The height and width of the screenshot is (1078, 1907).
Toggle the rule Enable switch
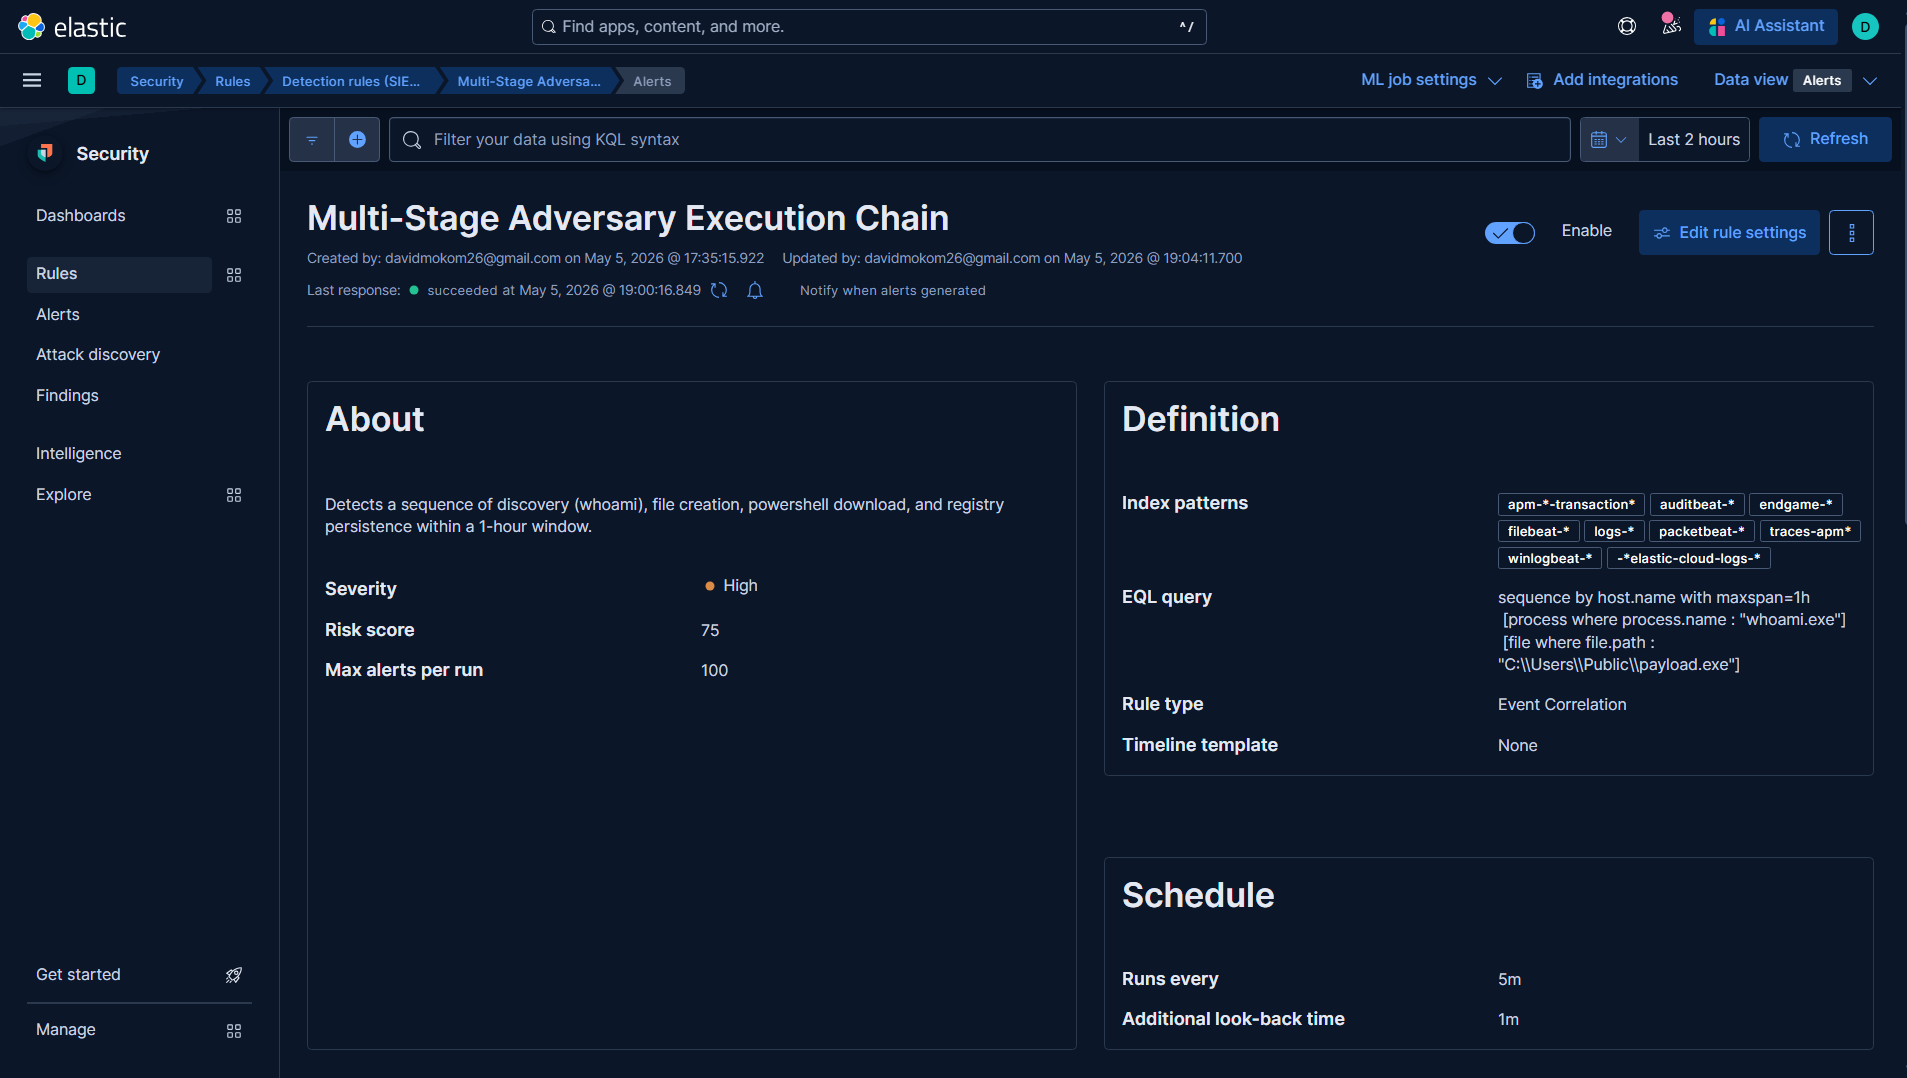pos(1510,232)
